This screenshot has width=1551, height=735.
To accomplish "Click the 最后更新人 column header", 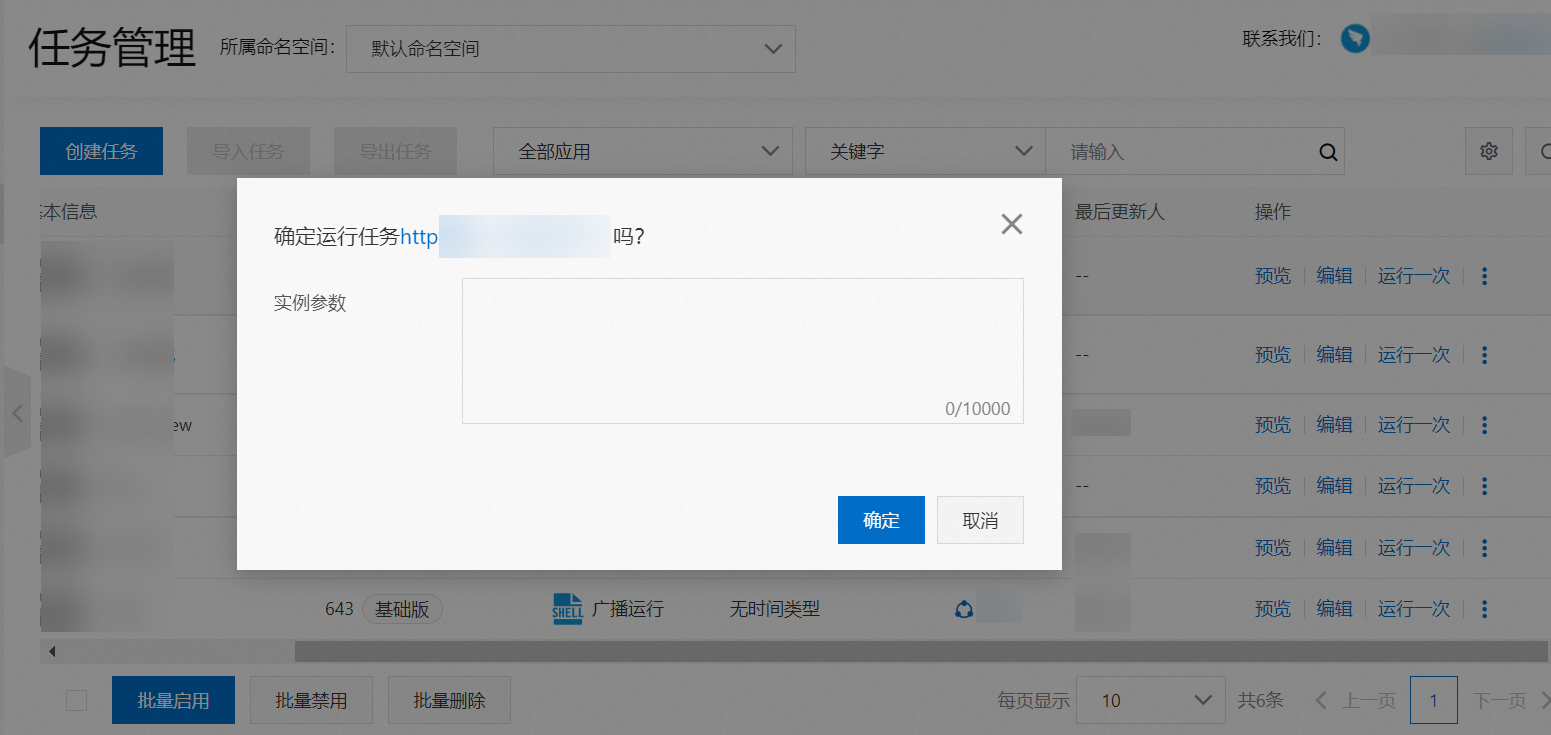I will coord(1120,212).
